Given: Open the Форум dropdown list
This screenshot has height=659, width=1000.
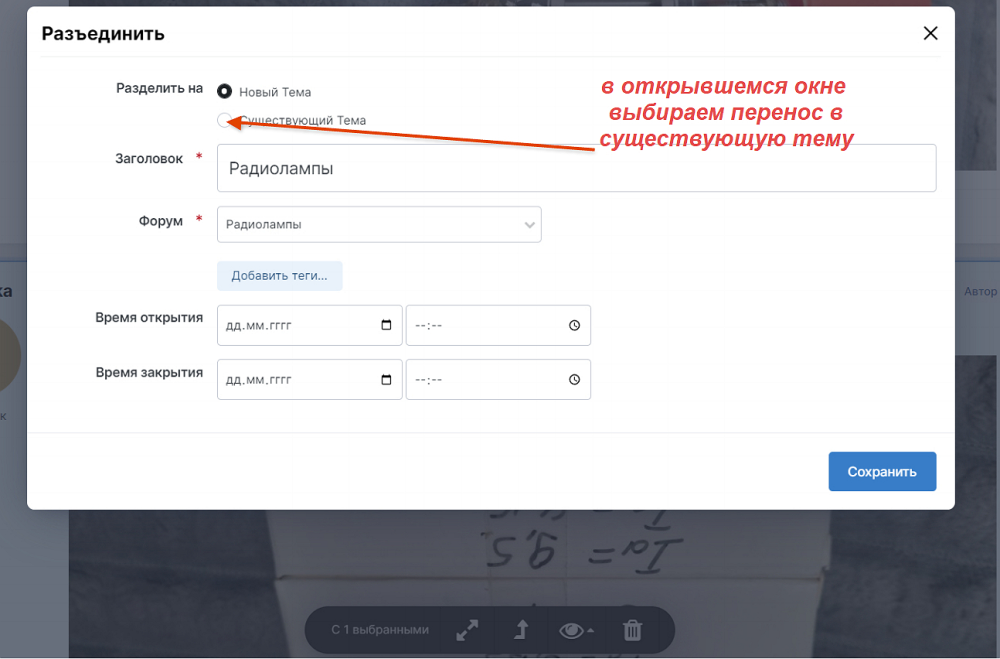Looking at the screenshot, I should (379, 225).
